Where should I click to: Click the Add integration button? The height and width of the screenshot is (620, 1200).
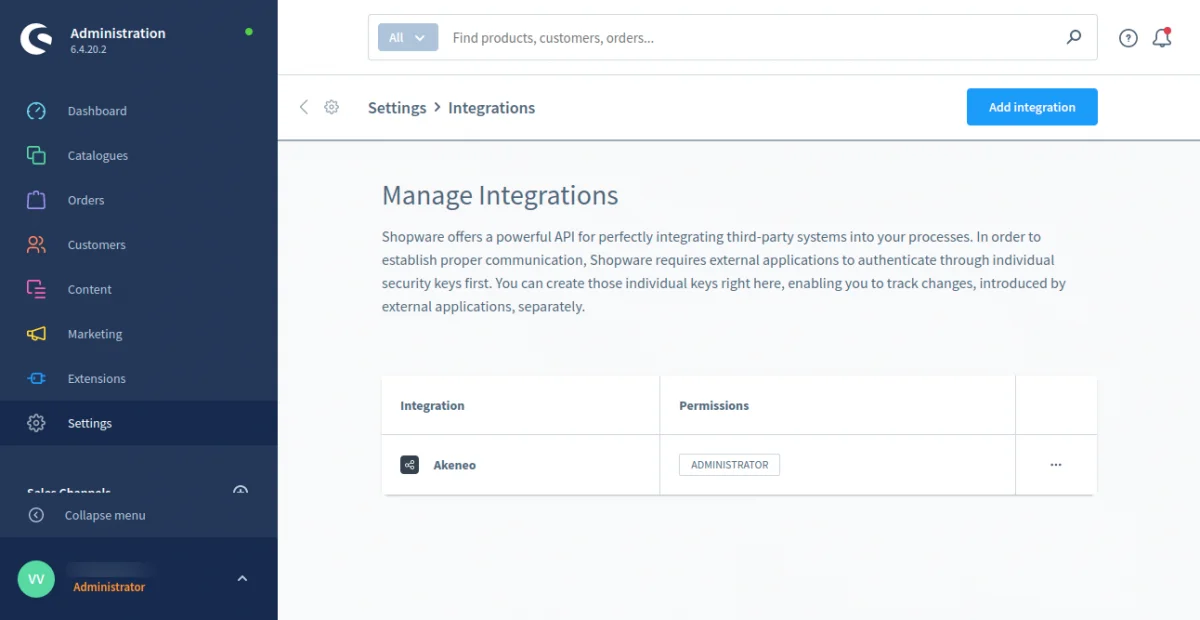point(1031,107)
